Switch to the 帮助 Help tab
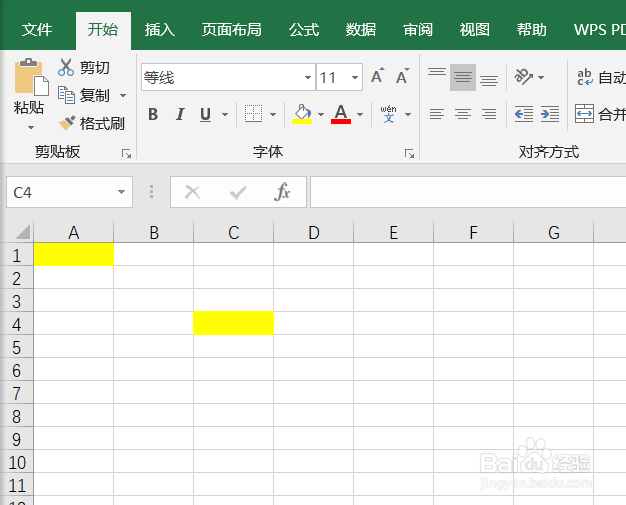Image resolution: width=626 pixels, height=505 pixels. click(x=531, y=30)
